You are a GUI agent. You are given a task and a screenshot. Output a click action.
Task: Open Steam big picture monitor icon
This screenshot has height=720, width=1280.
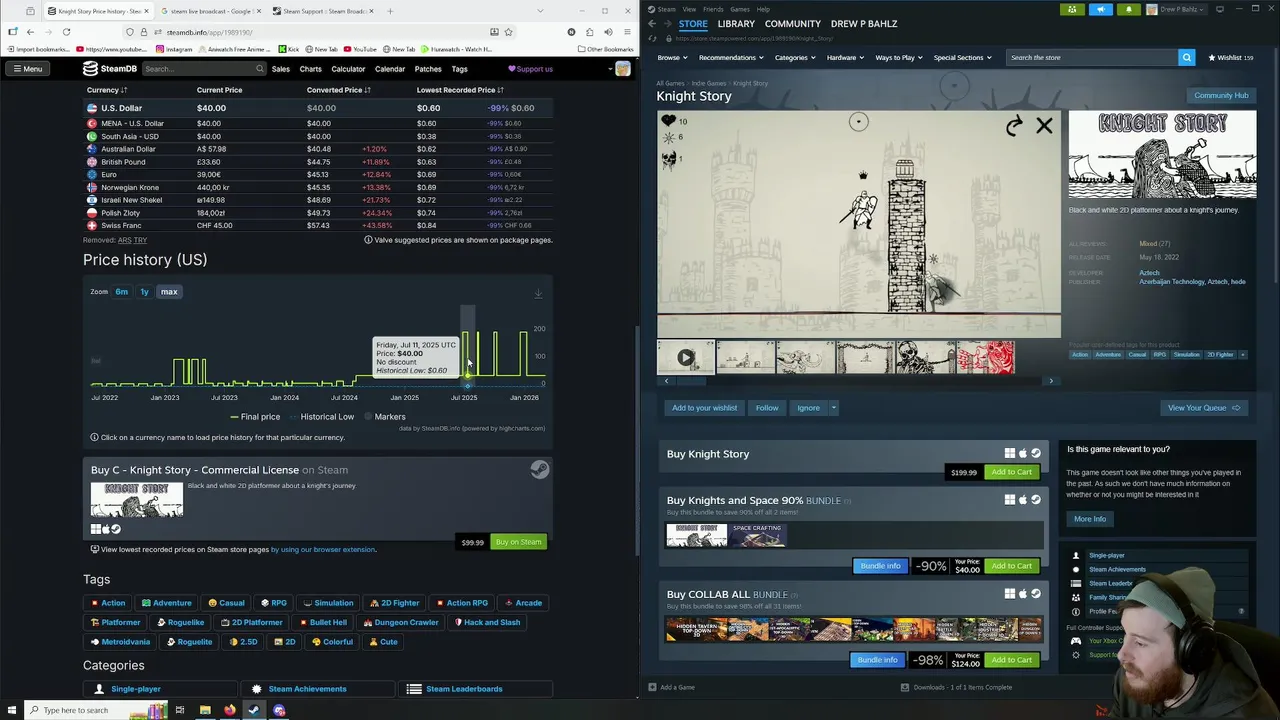(1220, 9)
